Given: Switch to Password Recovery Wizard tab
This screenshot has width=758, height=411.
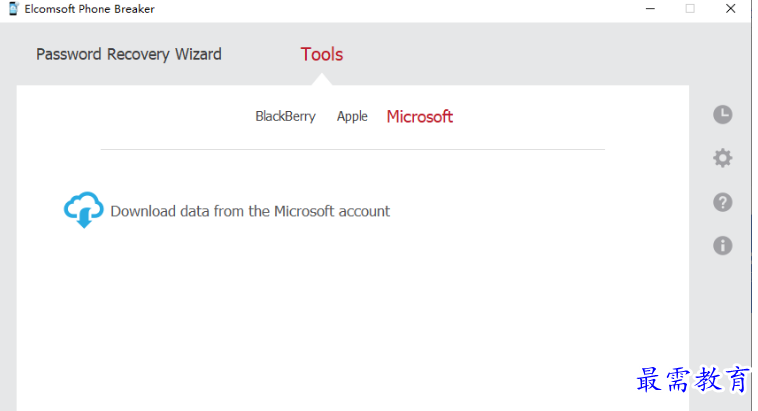Looking at the screenshot, I should click(129, 54).
